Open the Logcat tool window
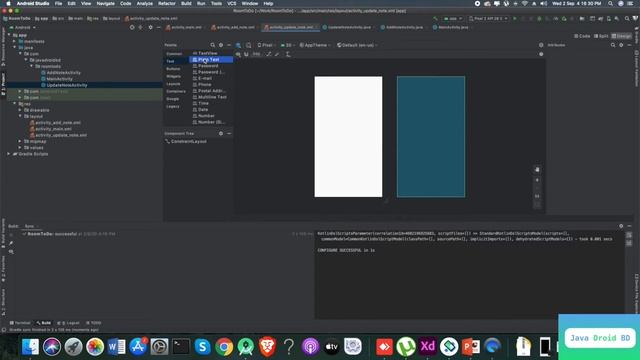The width and height of the screenshot is (640, 360). coord(69,323)
